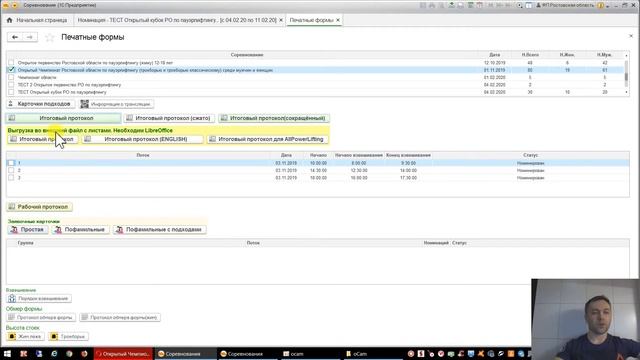Open Информация о трансляции QR button
Image resolution: width=640 pixels, height=360 pixels.
tap(117, 104)
